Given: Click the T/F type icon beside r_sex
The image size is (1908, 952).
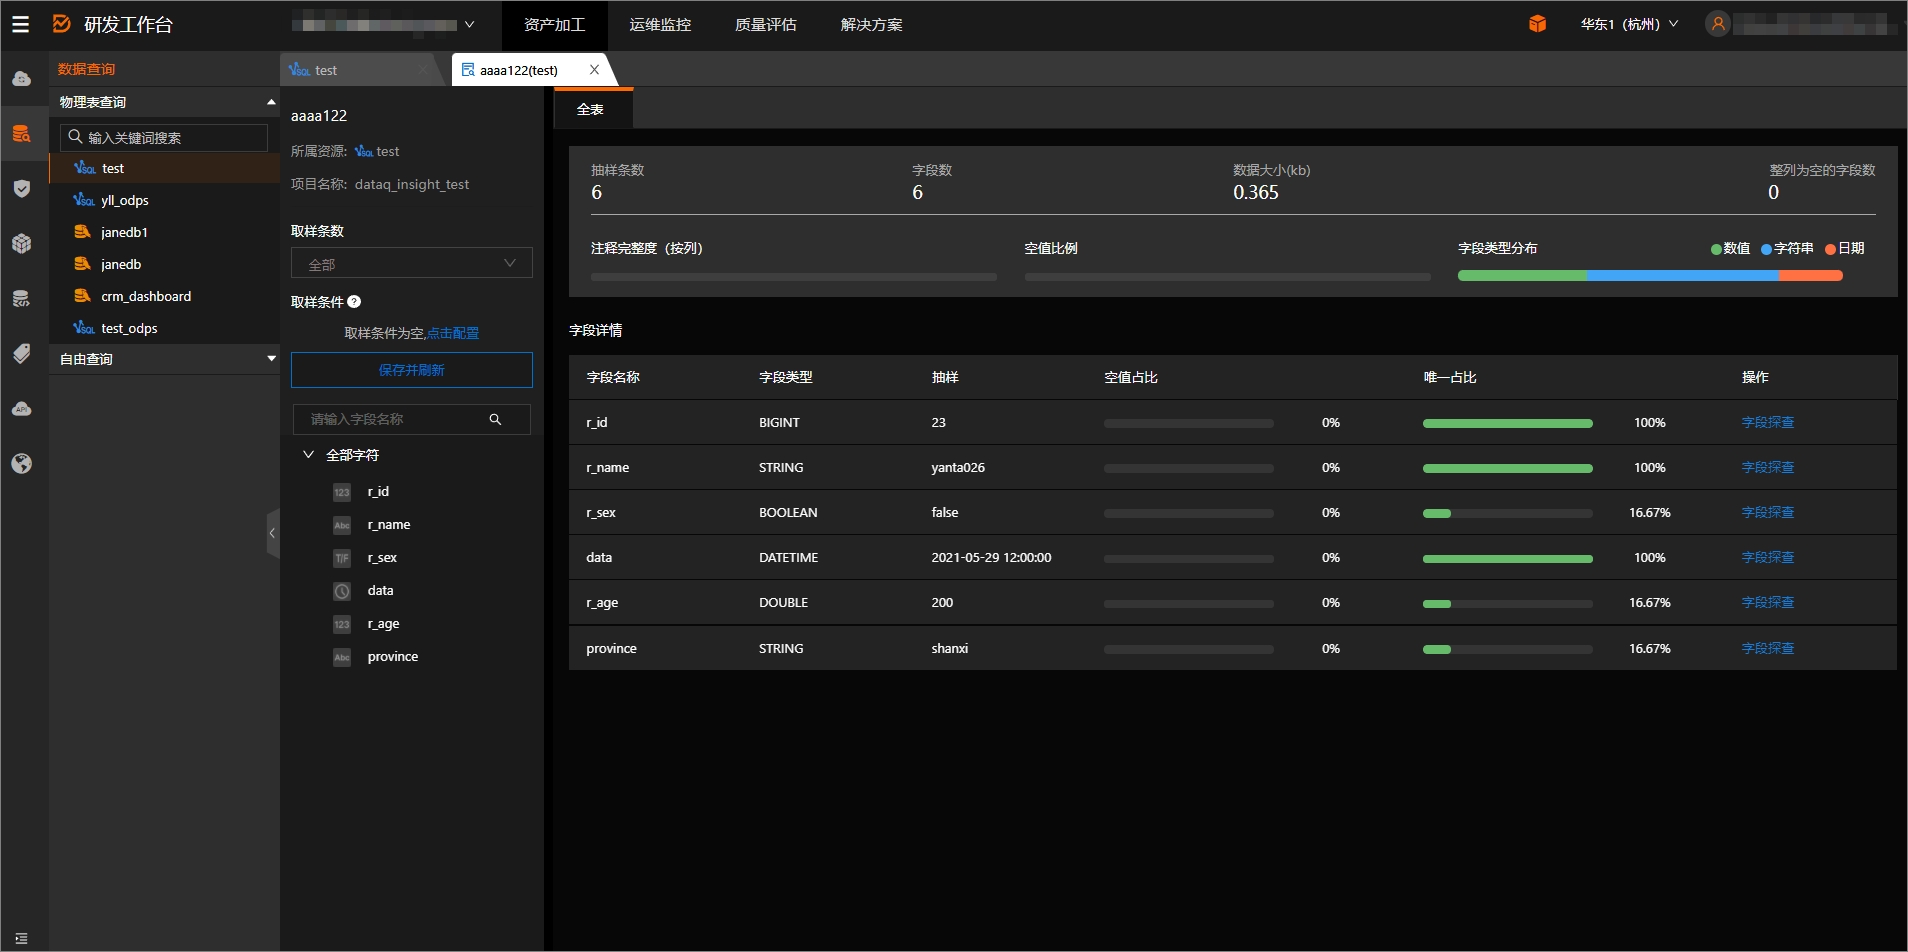Looking at the screenshot, I should point(342,558).
